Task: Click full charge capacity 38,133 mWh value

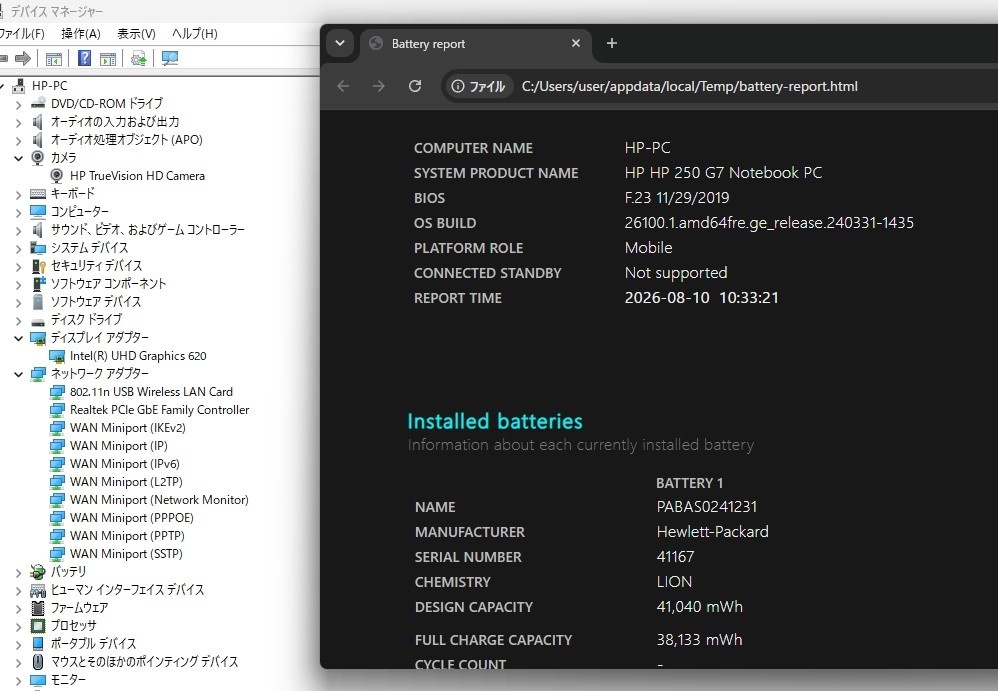Action: click(699, 639)
